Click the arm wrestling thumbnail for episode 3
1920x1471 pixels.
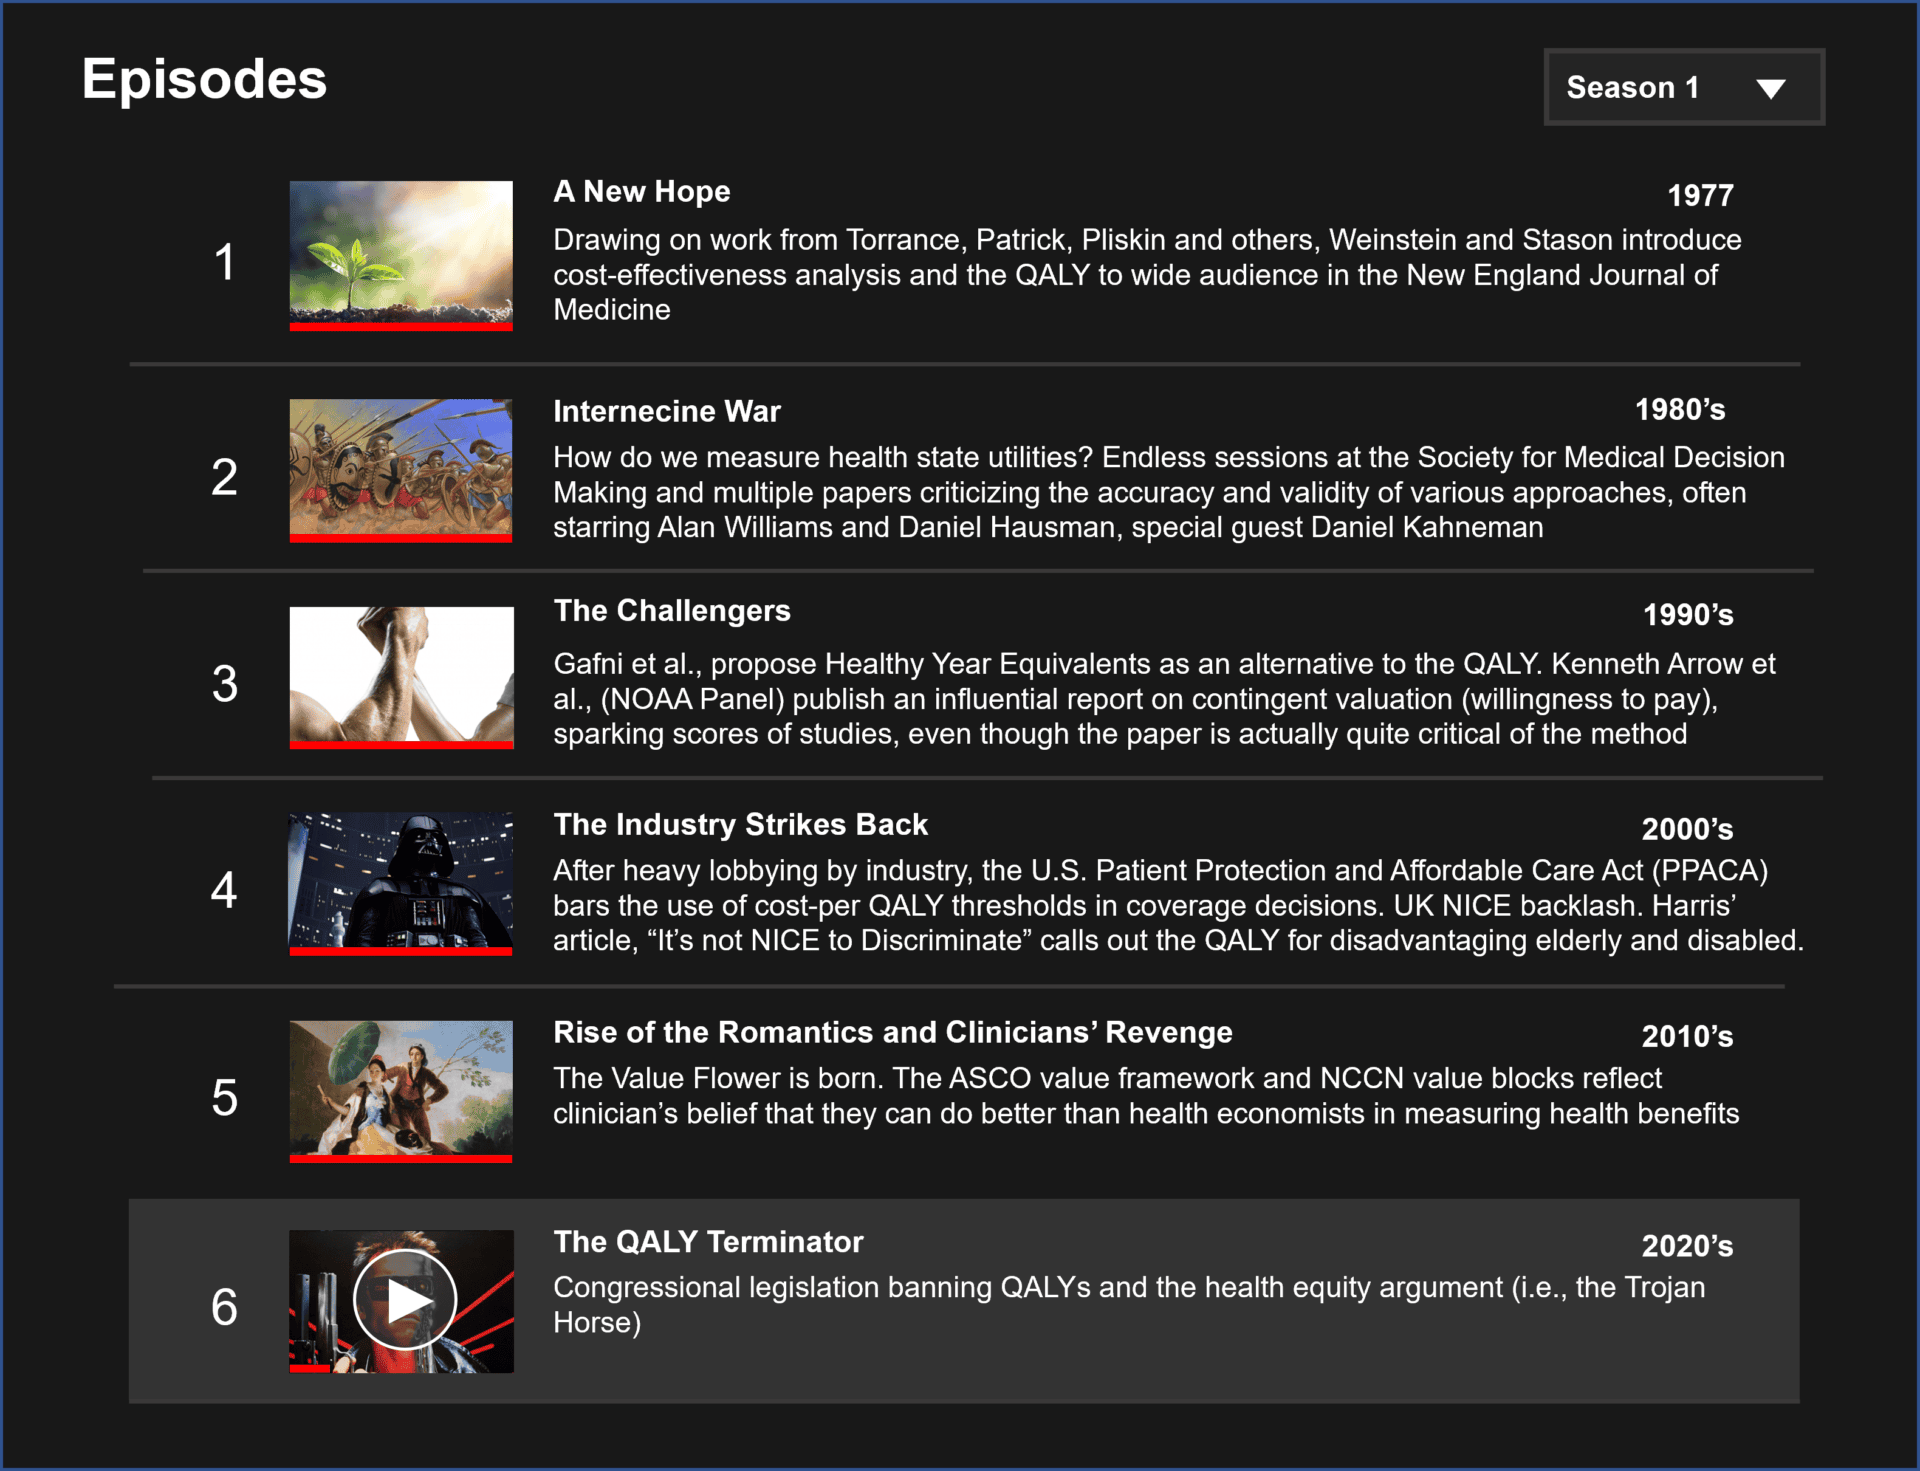coord(401,673)
